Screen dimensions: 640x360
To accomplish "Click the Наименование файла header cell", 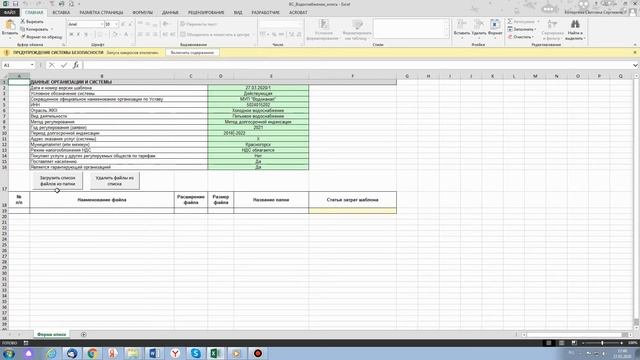I will [102, 200].
